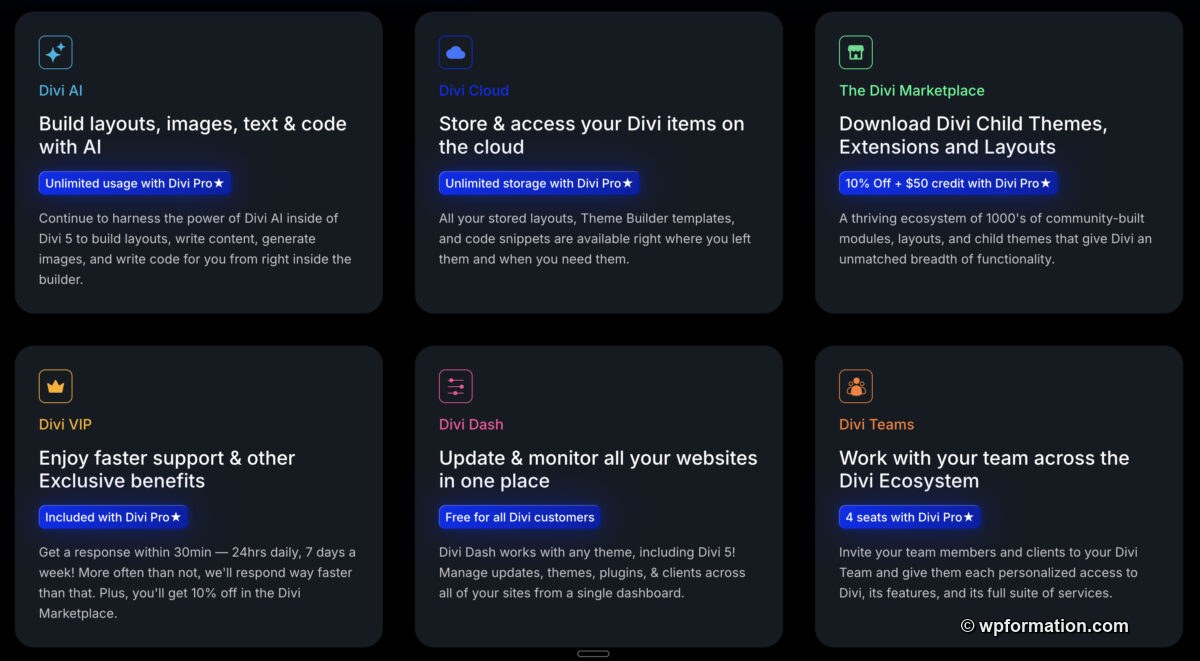Click paragraph 'Continue to harness the power of Divi AI'
The height and width of the screenshot is (661, 1200).
point(195,249)
